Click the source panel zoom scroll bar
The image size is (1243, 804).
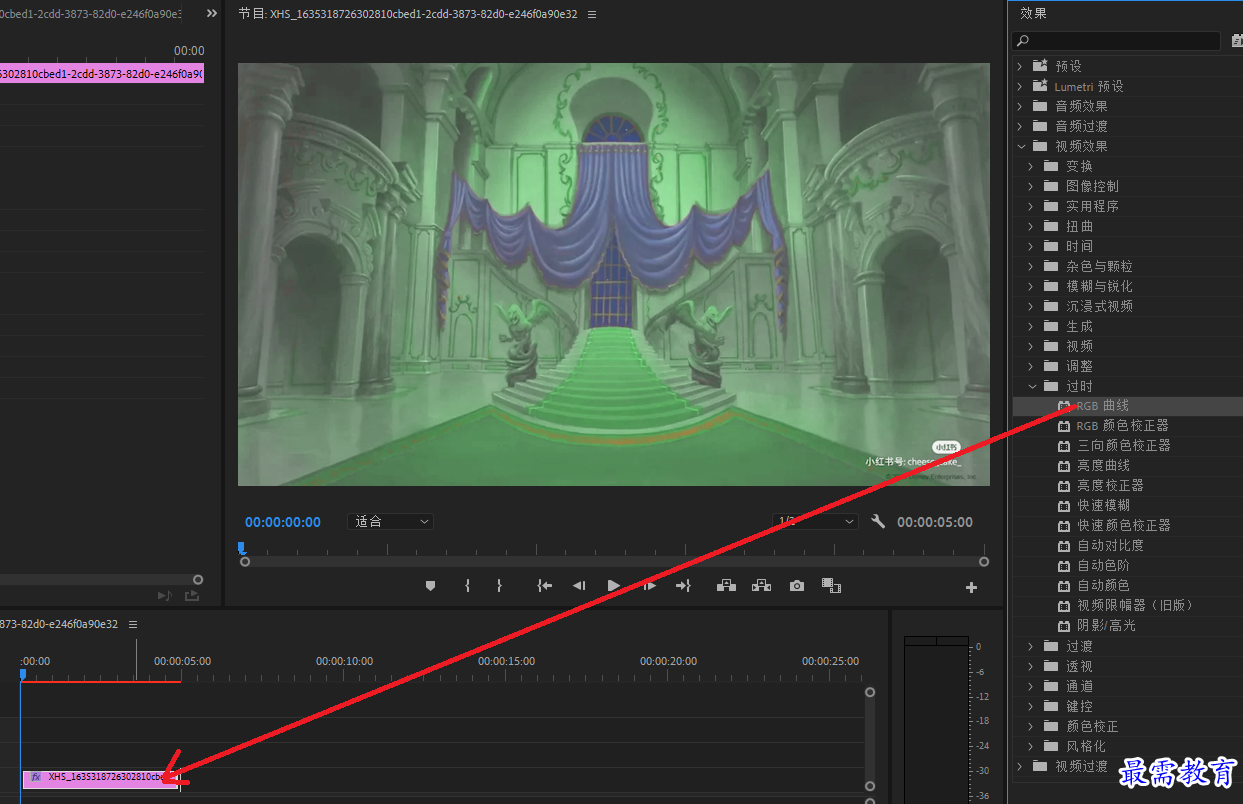click(x=100, y=579)
